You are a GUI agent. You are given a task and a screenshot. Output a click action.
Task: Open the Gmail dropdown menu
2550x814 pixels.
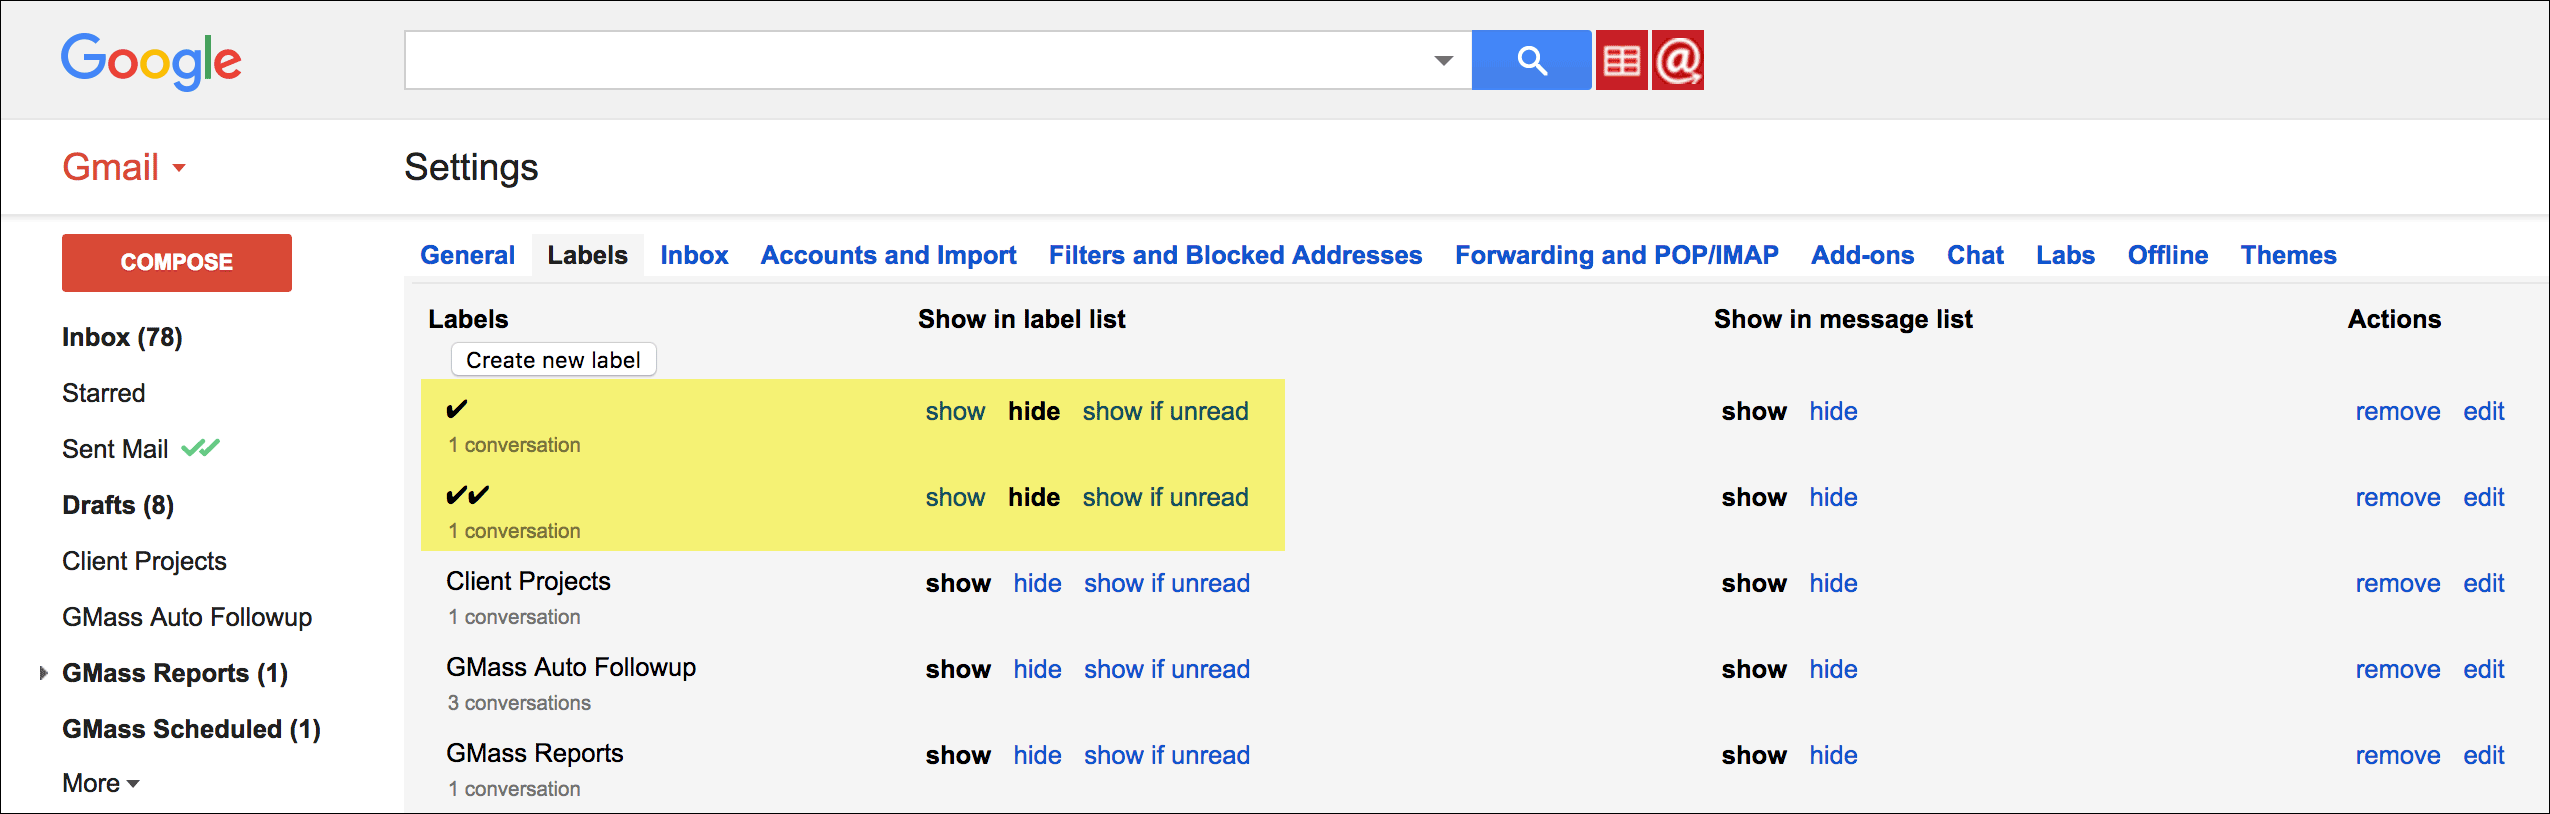click(124, 167)
